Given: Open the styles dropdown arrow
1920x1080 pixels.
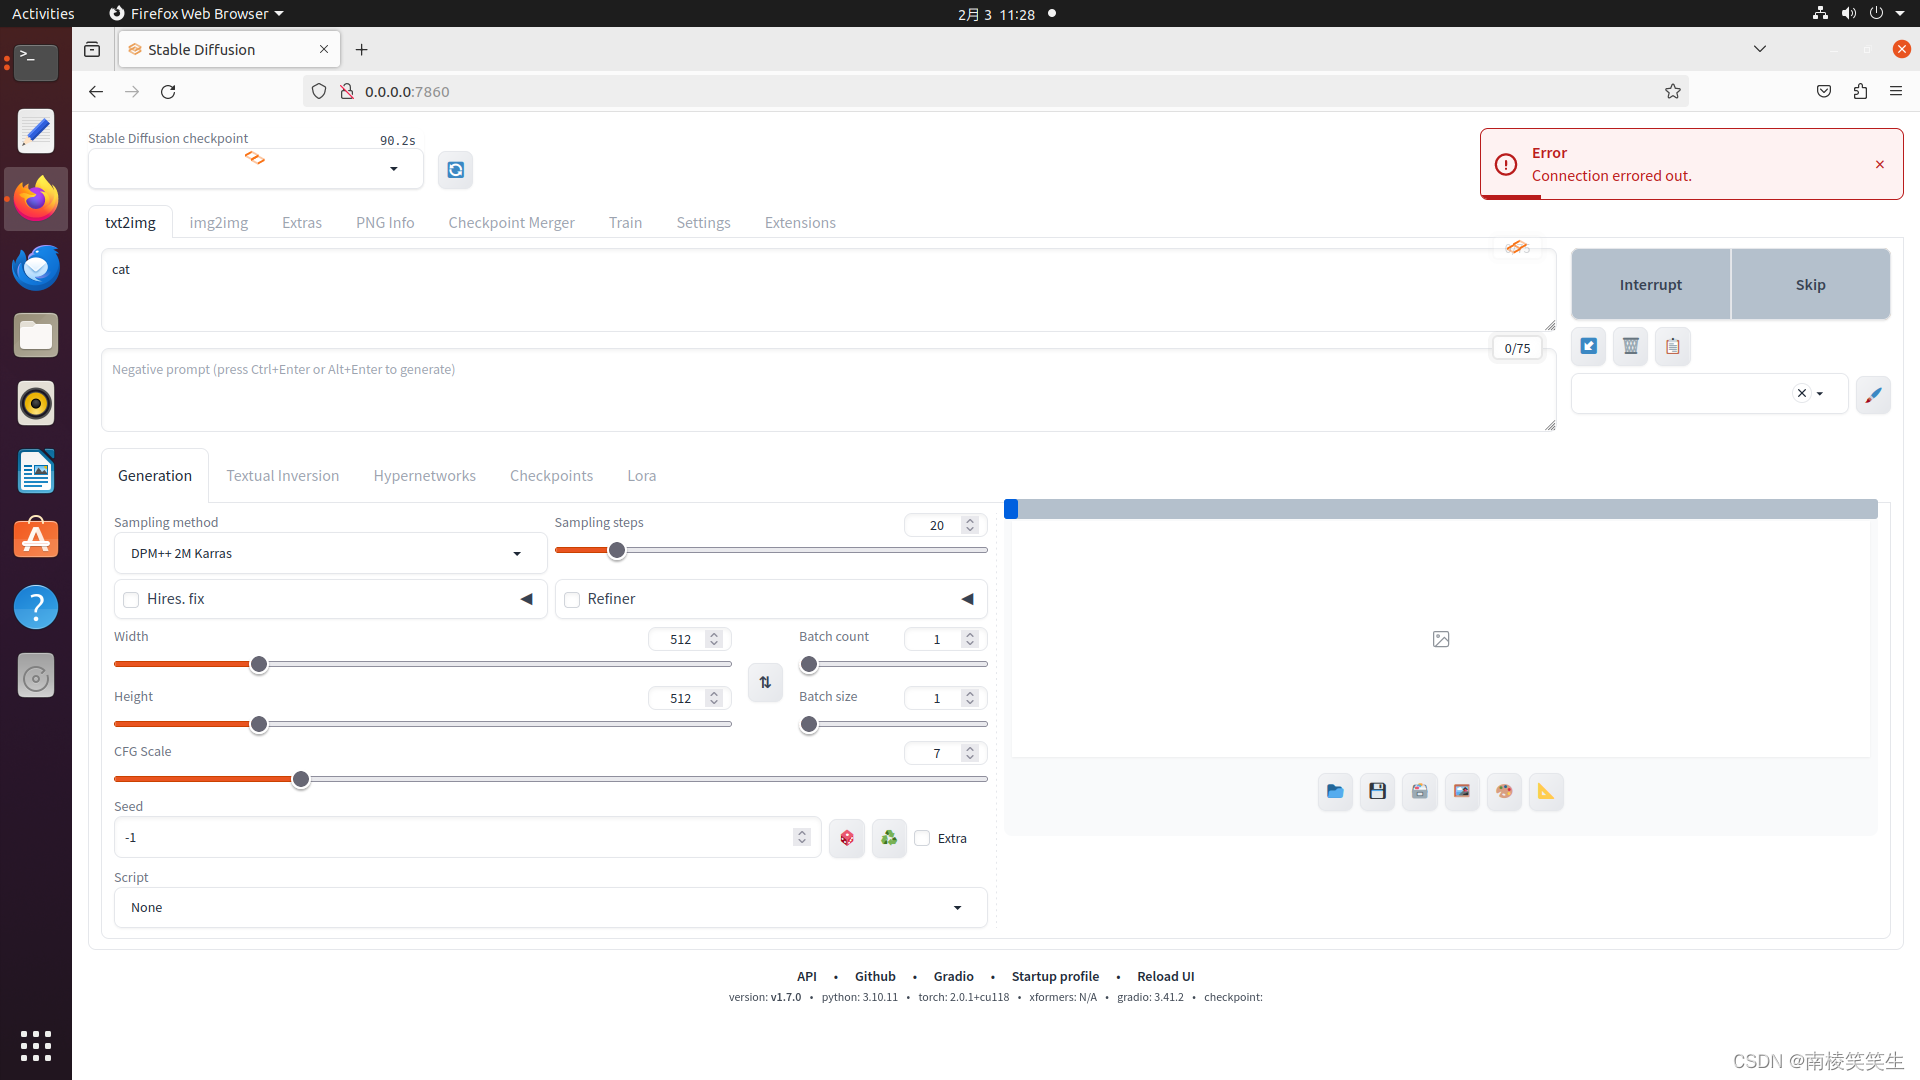Looking at the screenshot, I should [1820, 394].
